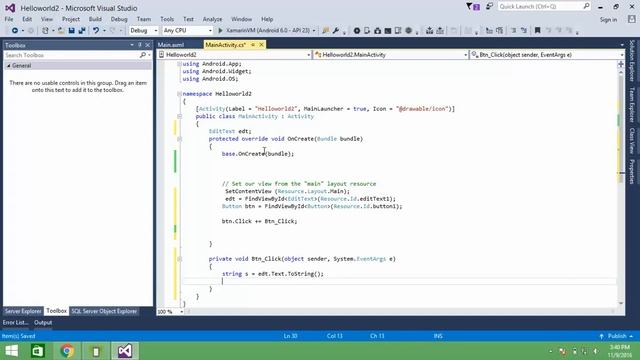
Task: Click the dark console window toolbar icon
Action: coord(388,31)
